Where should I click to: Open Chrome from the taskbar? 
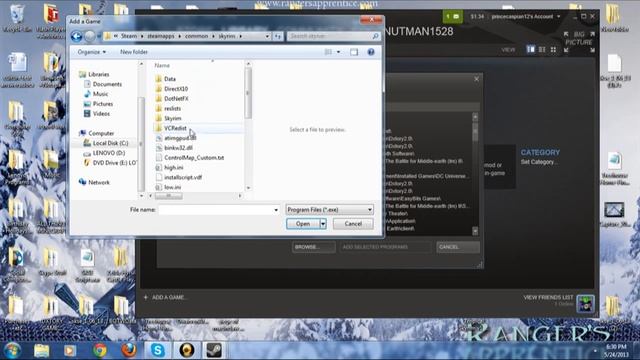(100, 350)
